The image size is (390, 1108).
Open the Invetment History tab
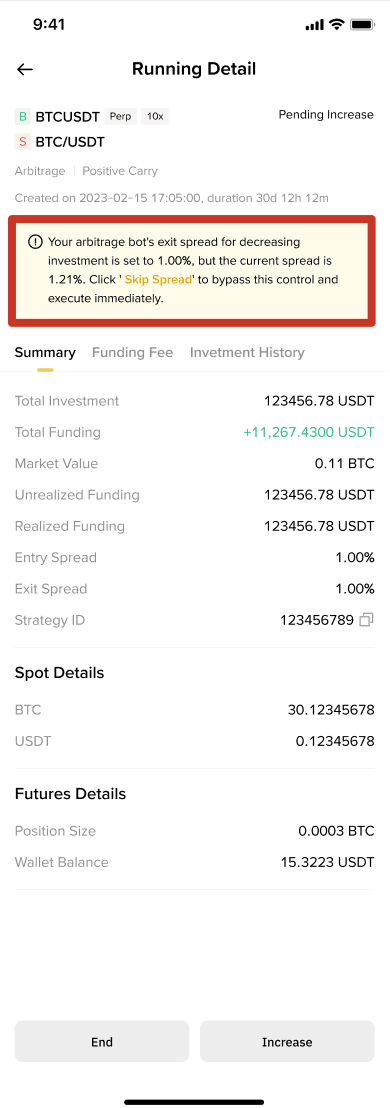[247, 352]
